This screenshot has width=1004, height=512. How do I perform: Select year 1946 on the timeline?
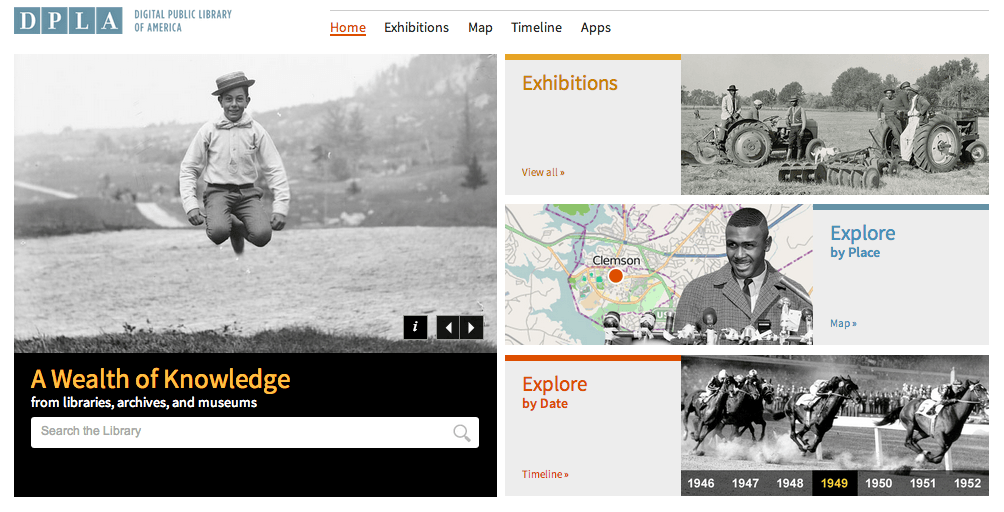coord(700,483)
